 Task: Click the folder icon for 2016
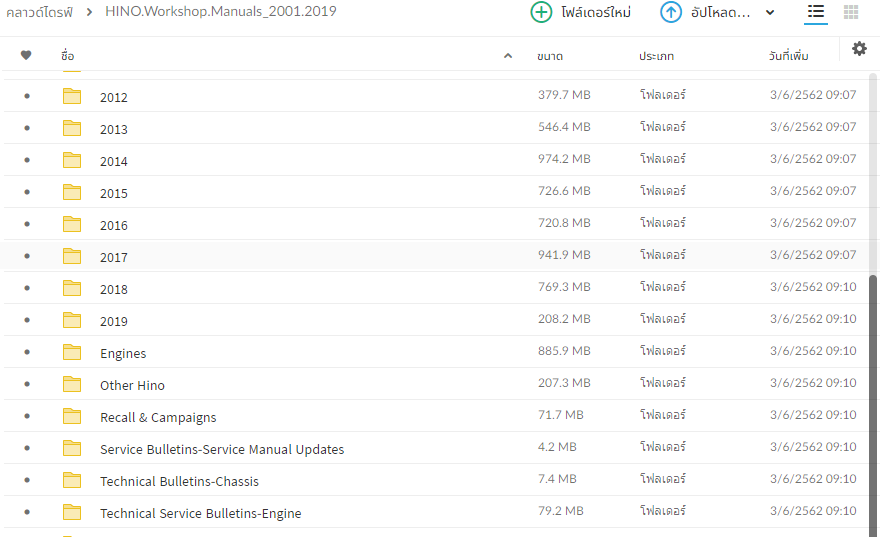[x=72, y=224]
